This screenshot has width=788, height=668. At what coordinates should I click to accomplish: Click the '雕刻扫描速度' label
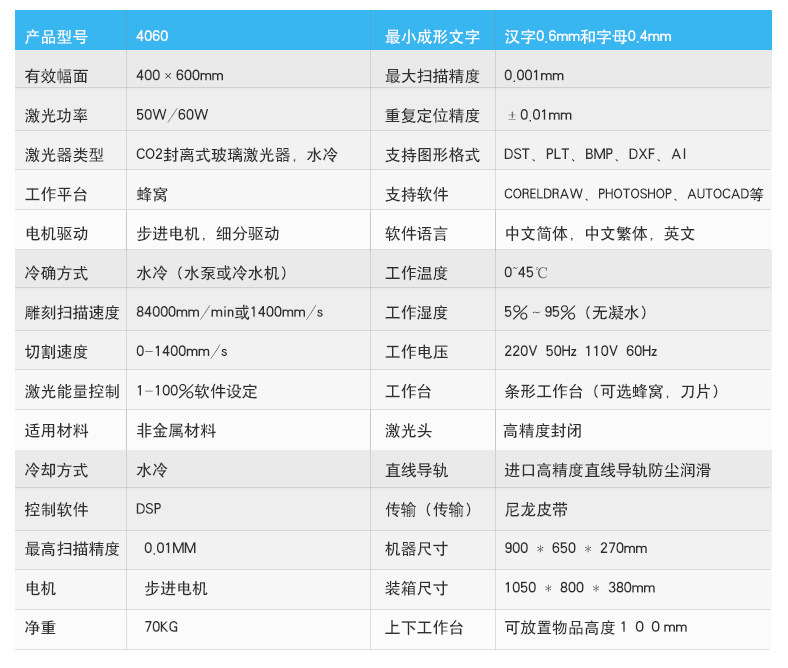[x=72, y=313]
